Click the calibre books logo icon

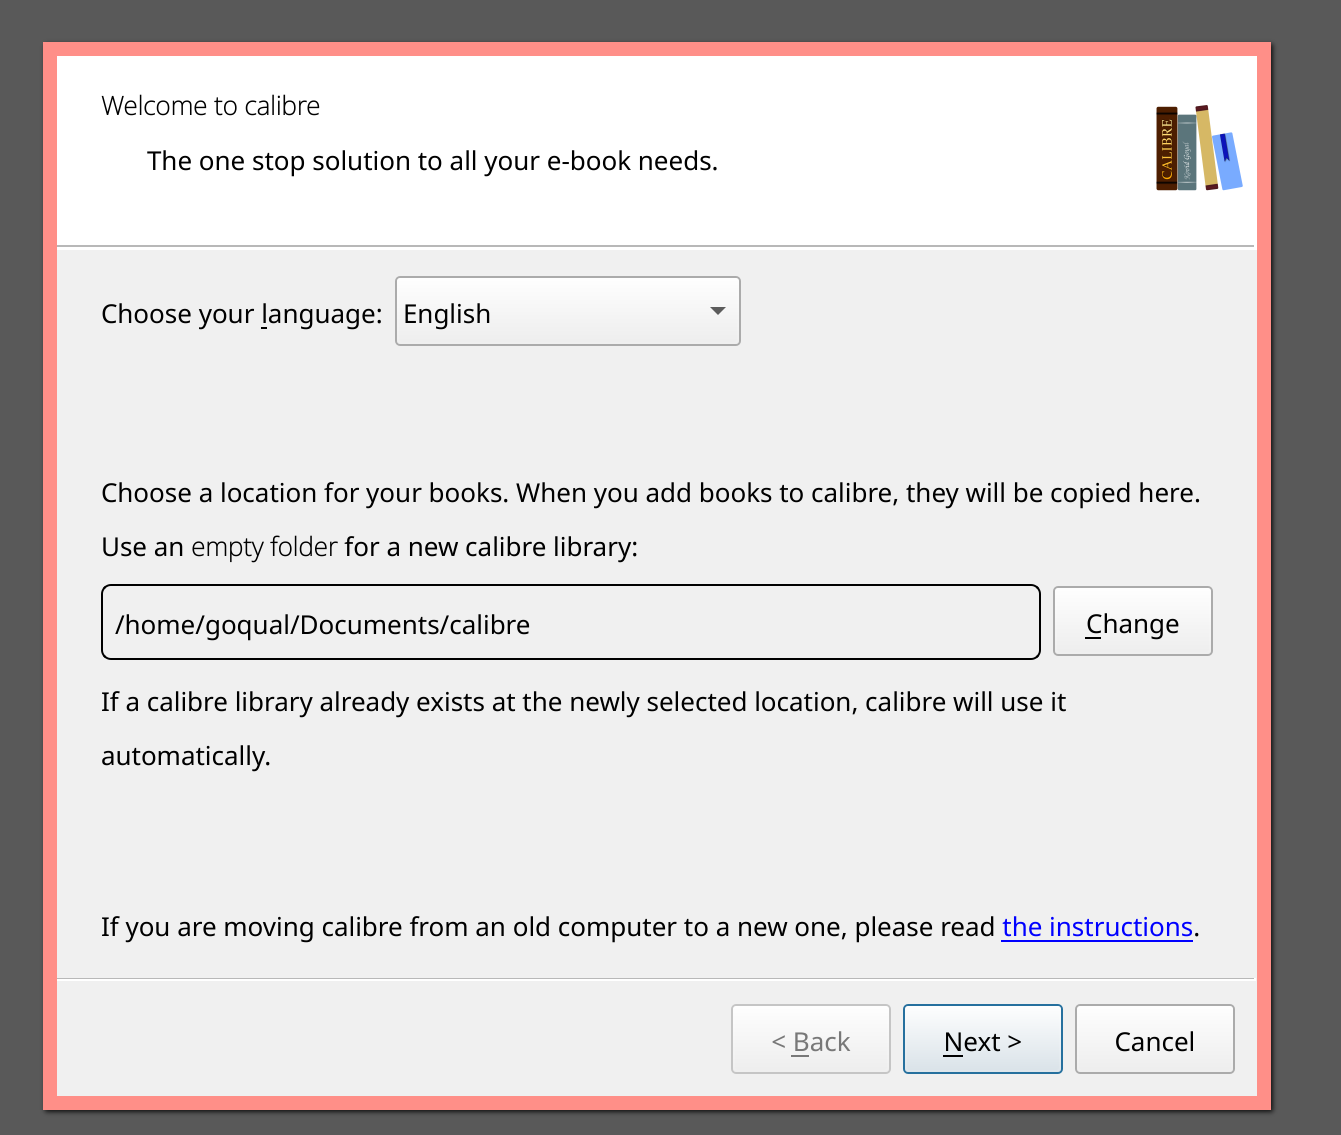click(1199, 147)
